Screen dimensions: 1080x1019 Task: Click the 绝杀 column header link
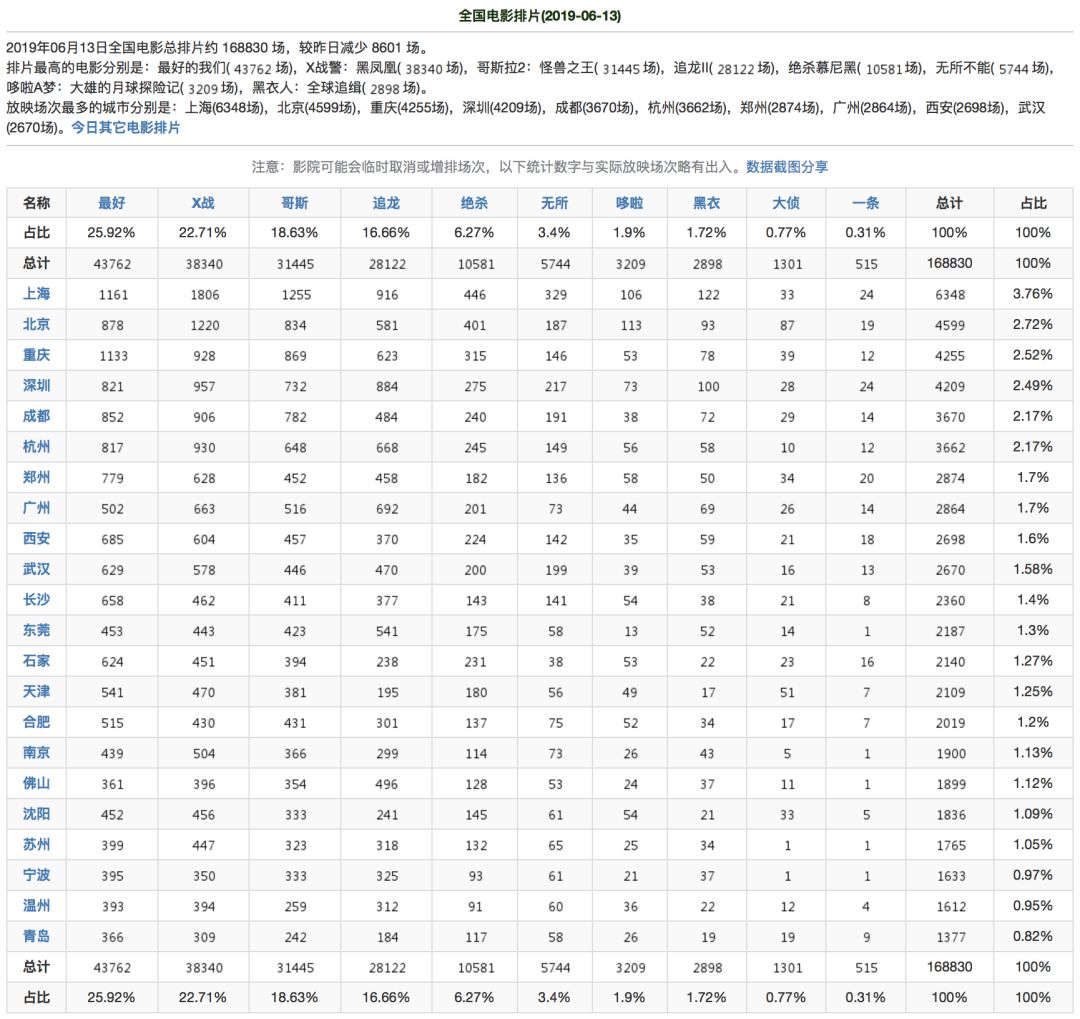coord(474,203)
